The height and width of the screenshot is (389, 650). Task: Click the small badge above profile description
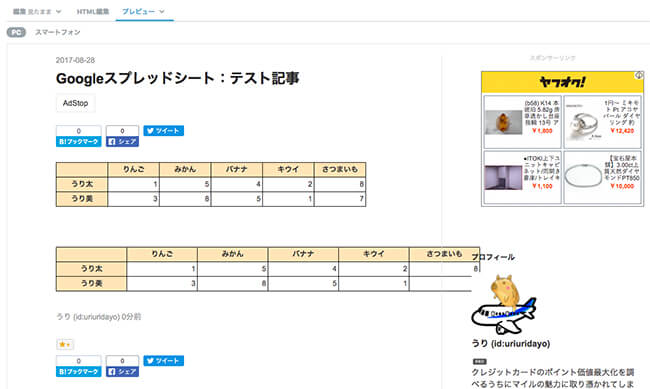point(480,362)
